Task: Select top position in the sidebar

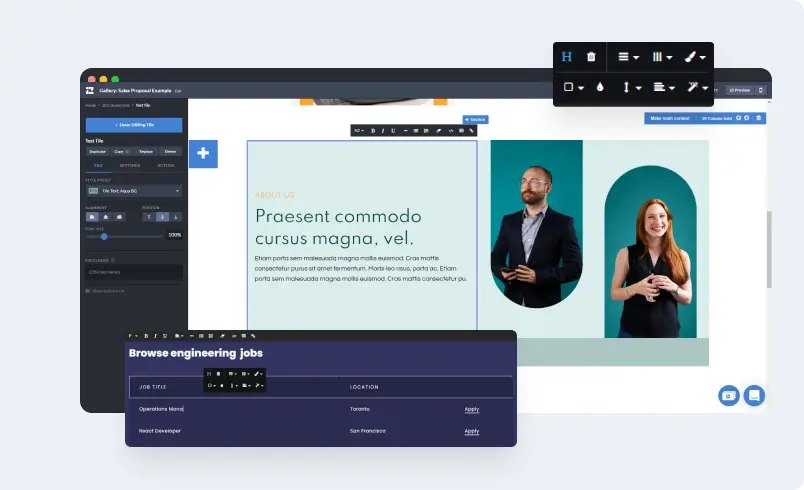Action: 149,217
